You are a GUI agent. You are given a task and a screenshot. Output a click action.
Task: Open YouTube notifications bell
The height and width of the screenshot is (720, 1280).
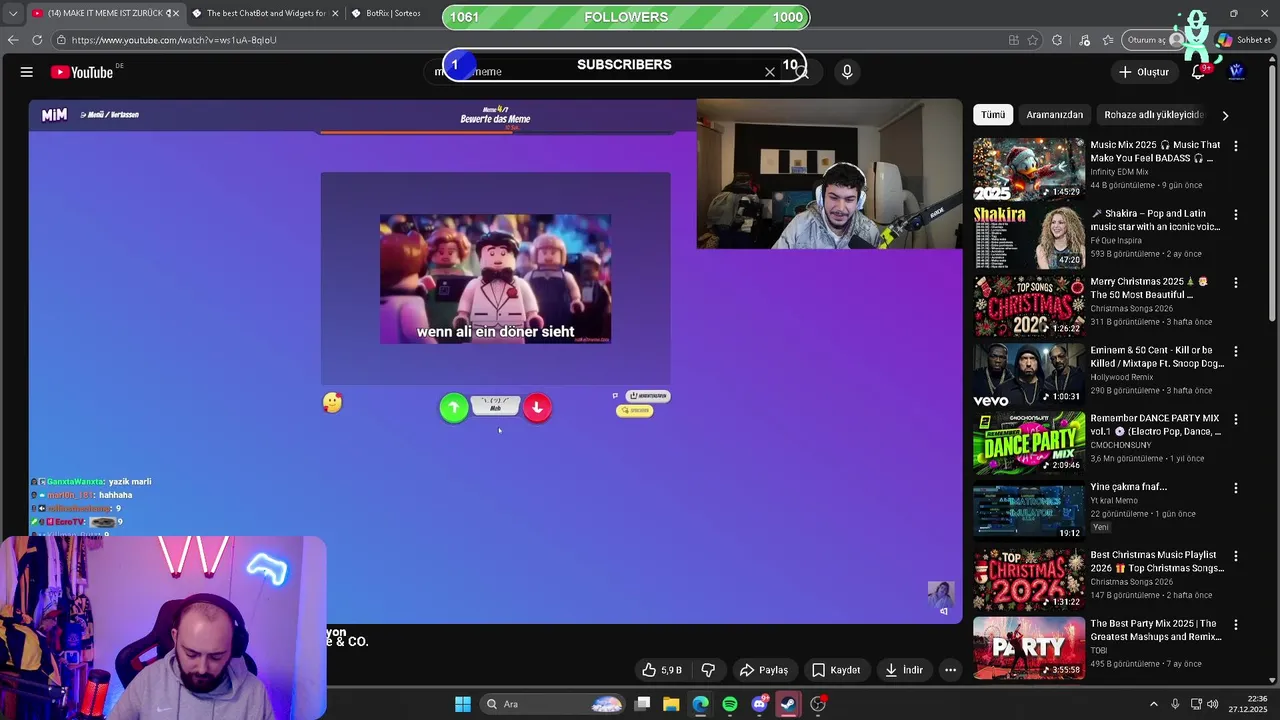(1198, 72)
